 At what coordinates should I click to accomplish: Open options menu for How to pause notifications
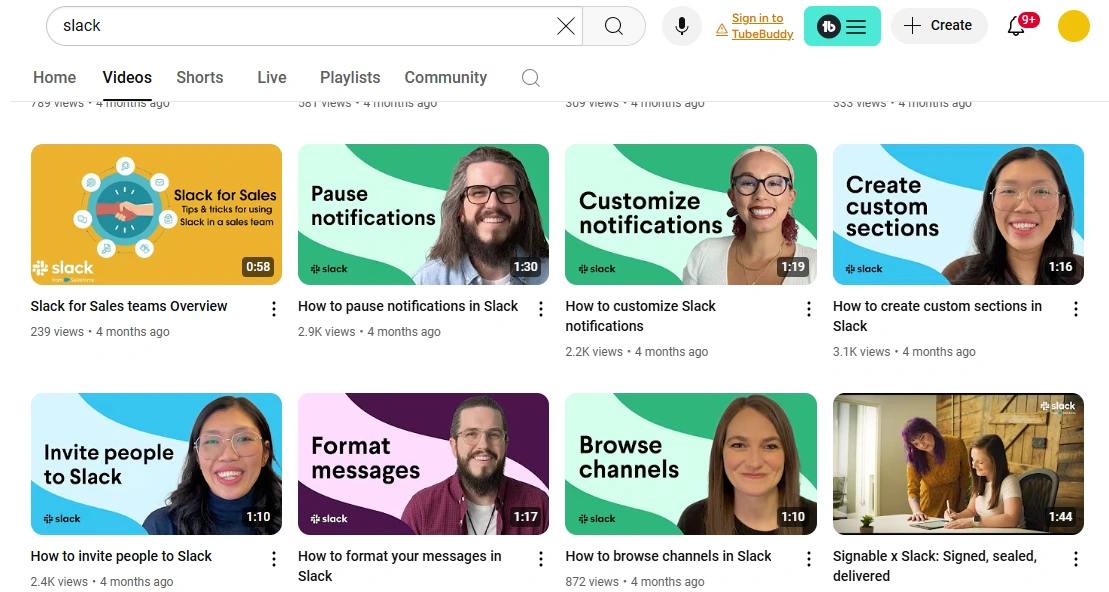541,308
